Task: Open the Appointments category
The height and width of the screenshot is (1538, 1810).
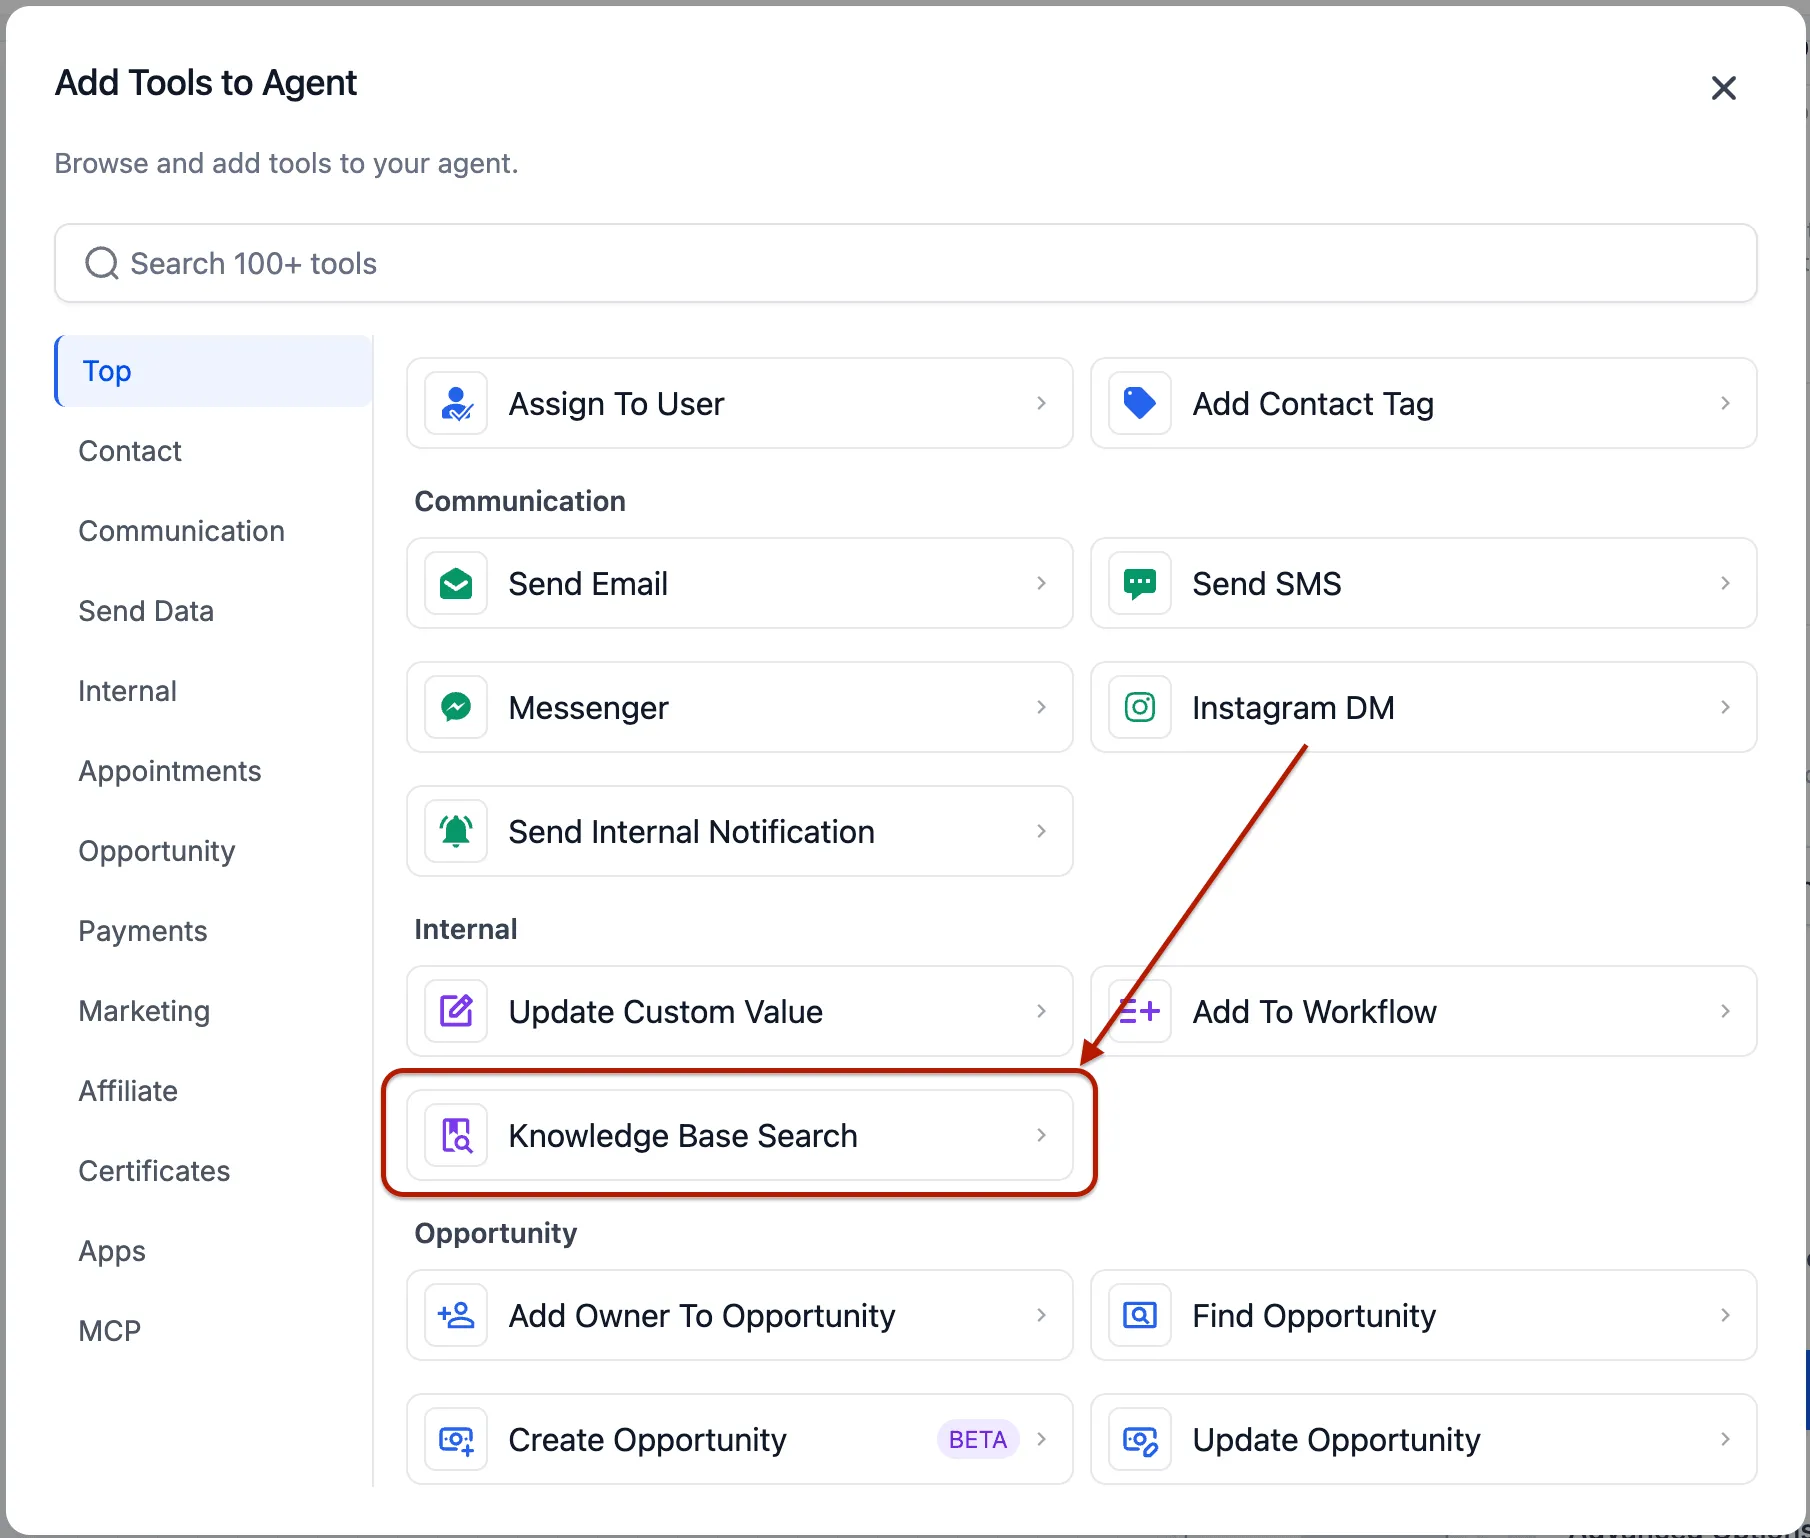Action: pyautogui.click(x=214, y=771)
